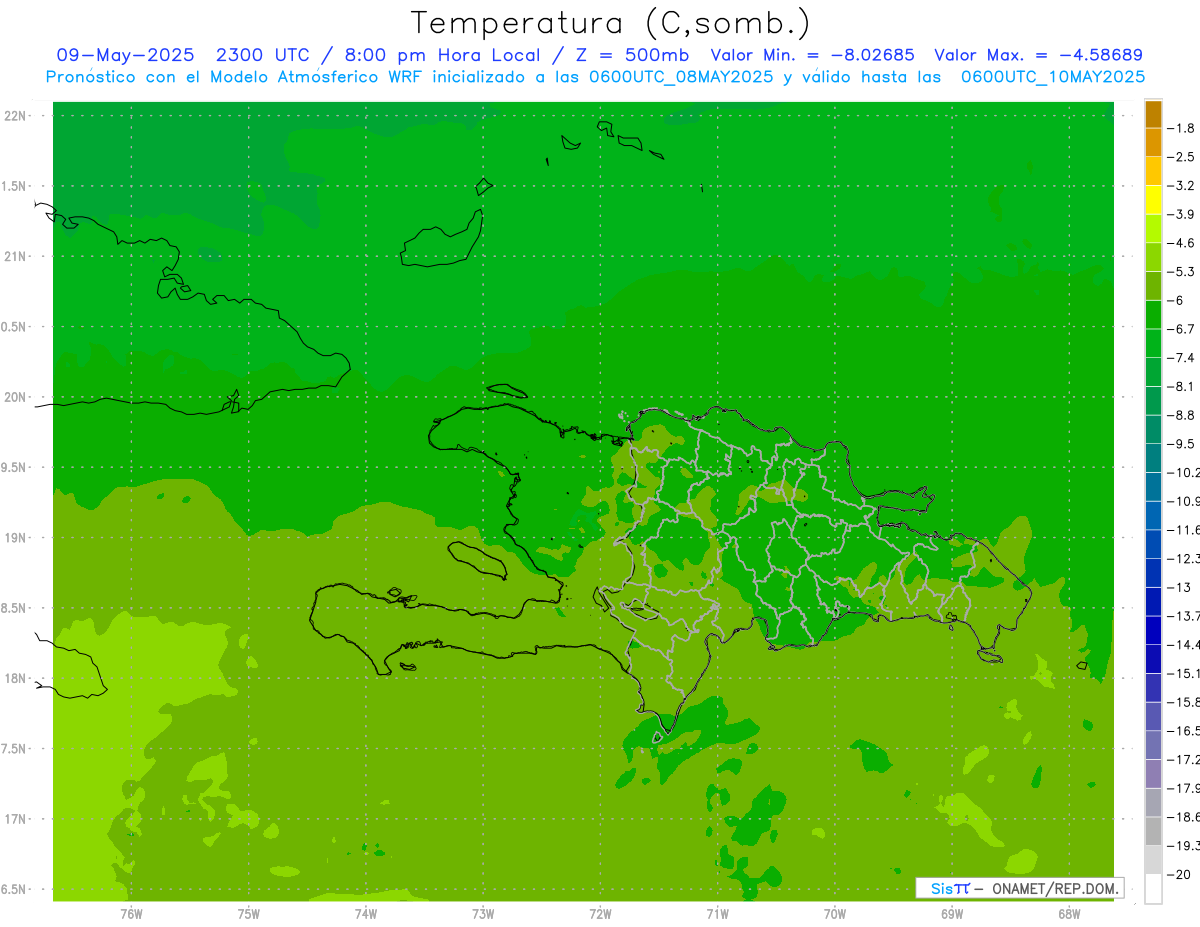This screenshot has height=927, width=1200.
Task: Pick the white swatch below -20
Action: [1153, 889]
